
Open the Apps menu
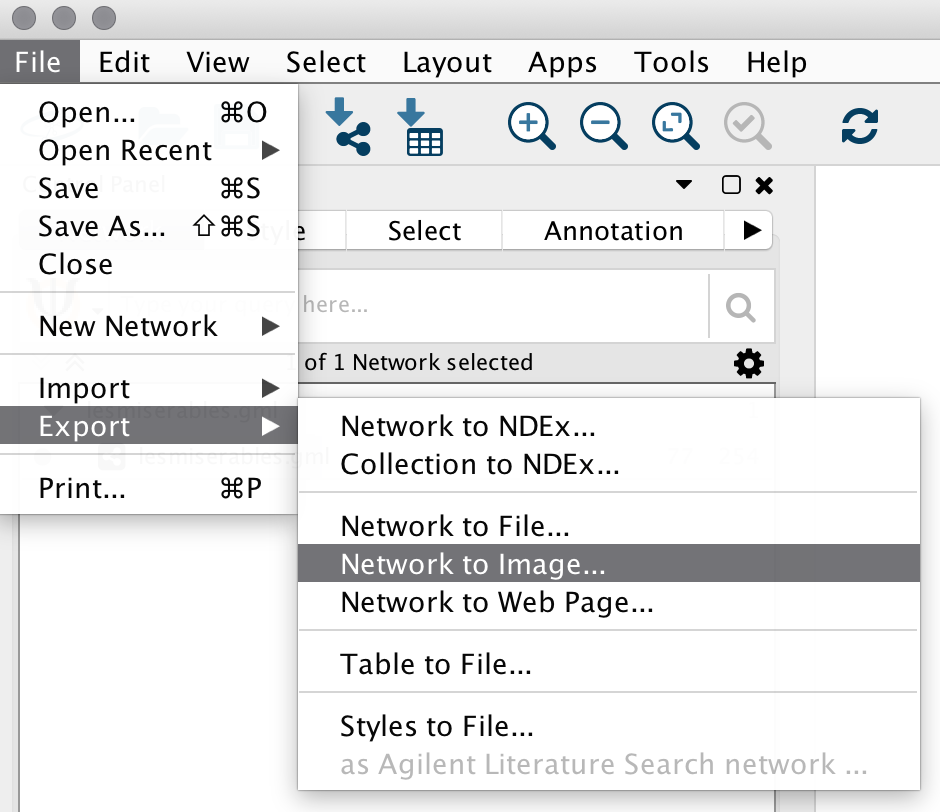click(x=562, y=62)
